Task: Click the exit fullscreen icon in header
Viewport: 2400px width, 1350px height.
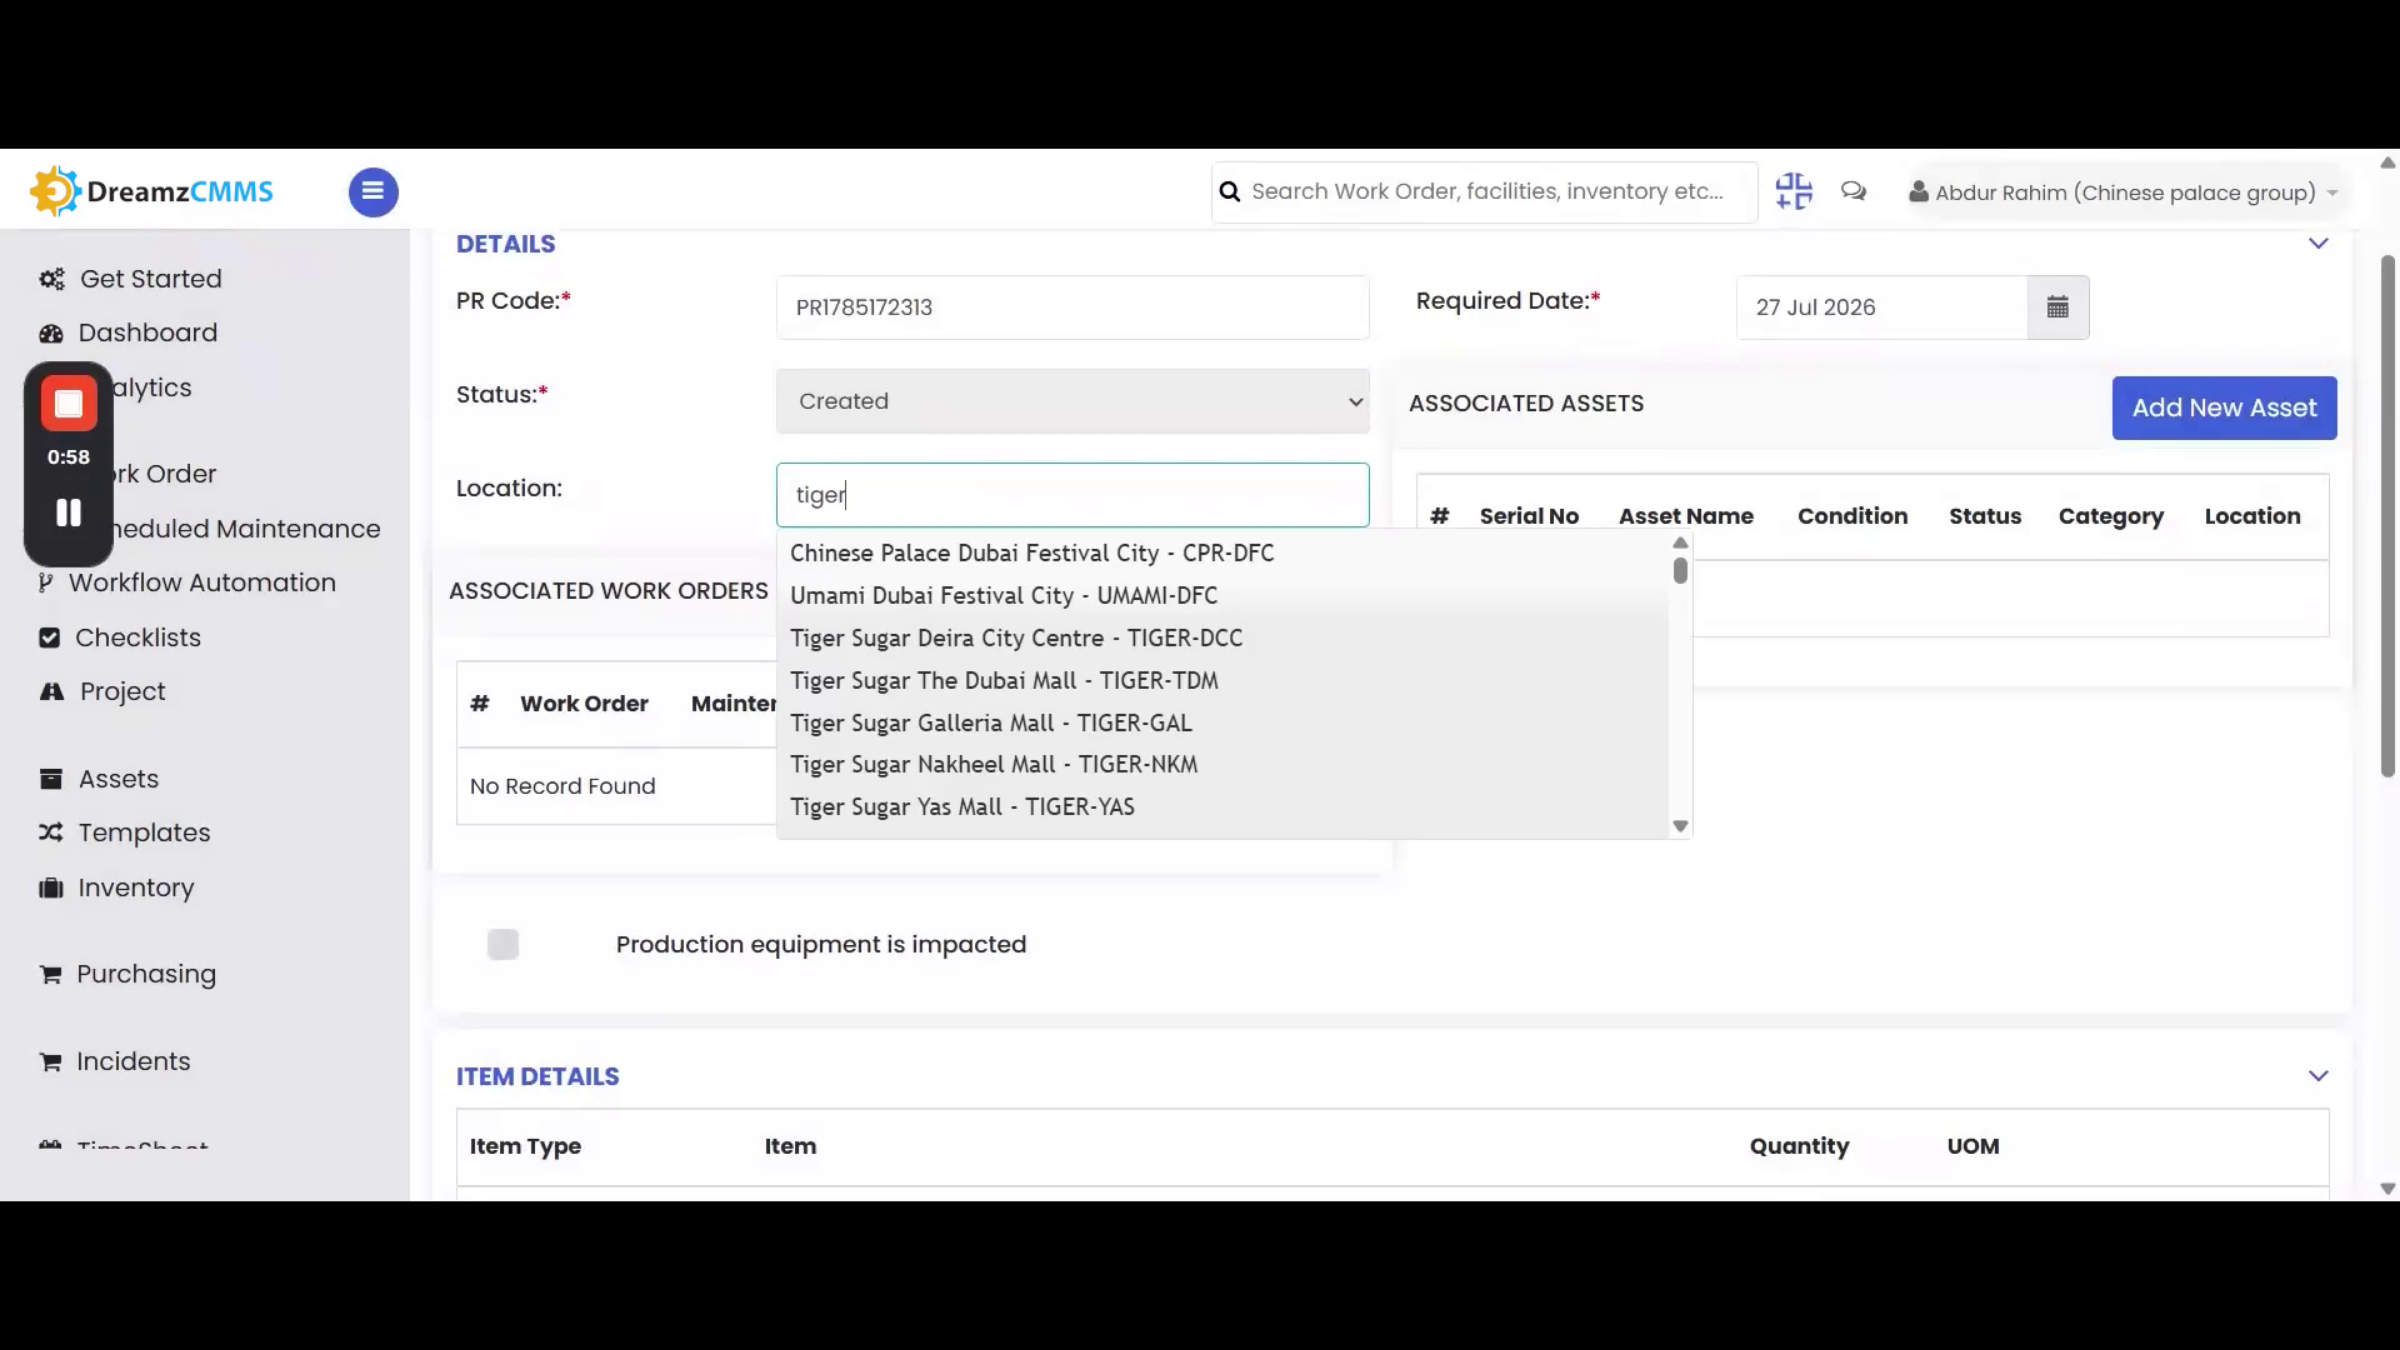Action: click(x=1793, y=191)
